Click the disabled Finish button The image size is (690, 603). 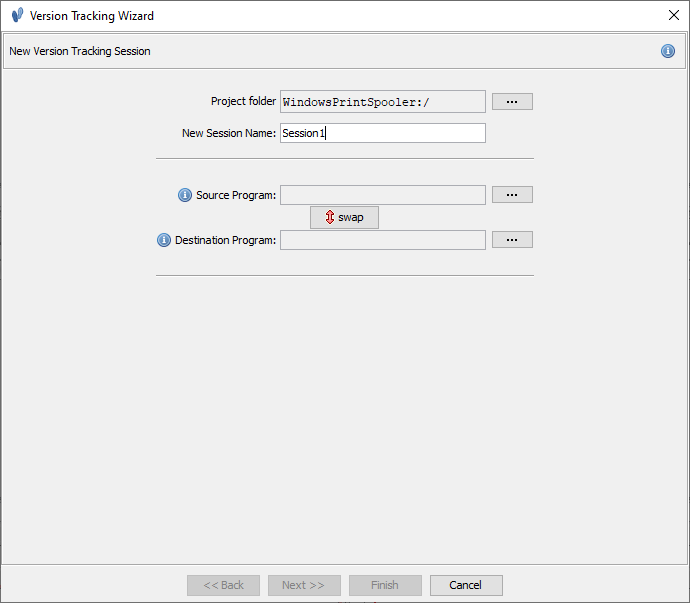pos(385,585)
